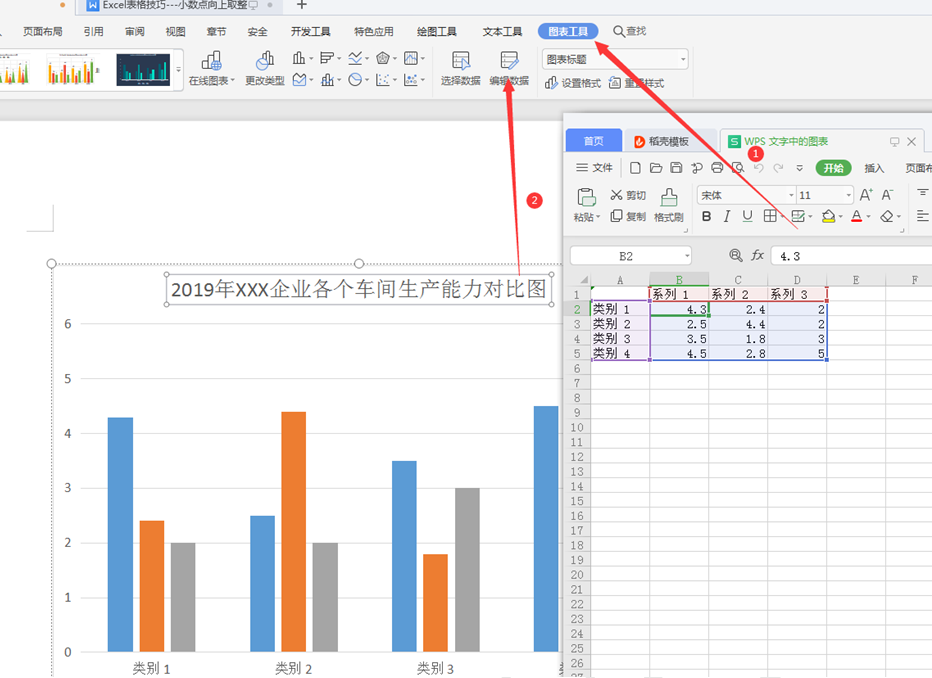Open the 图表标题 chart element dropdown
This screenshot has width=932, height=678.
[x=682, y=60]
